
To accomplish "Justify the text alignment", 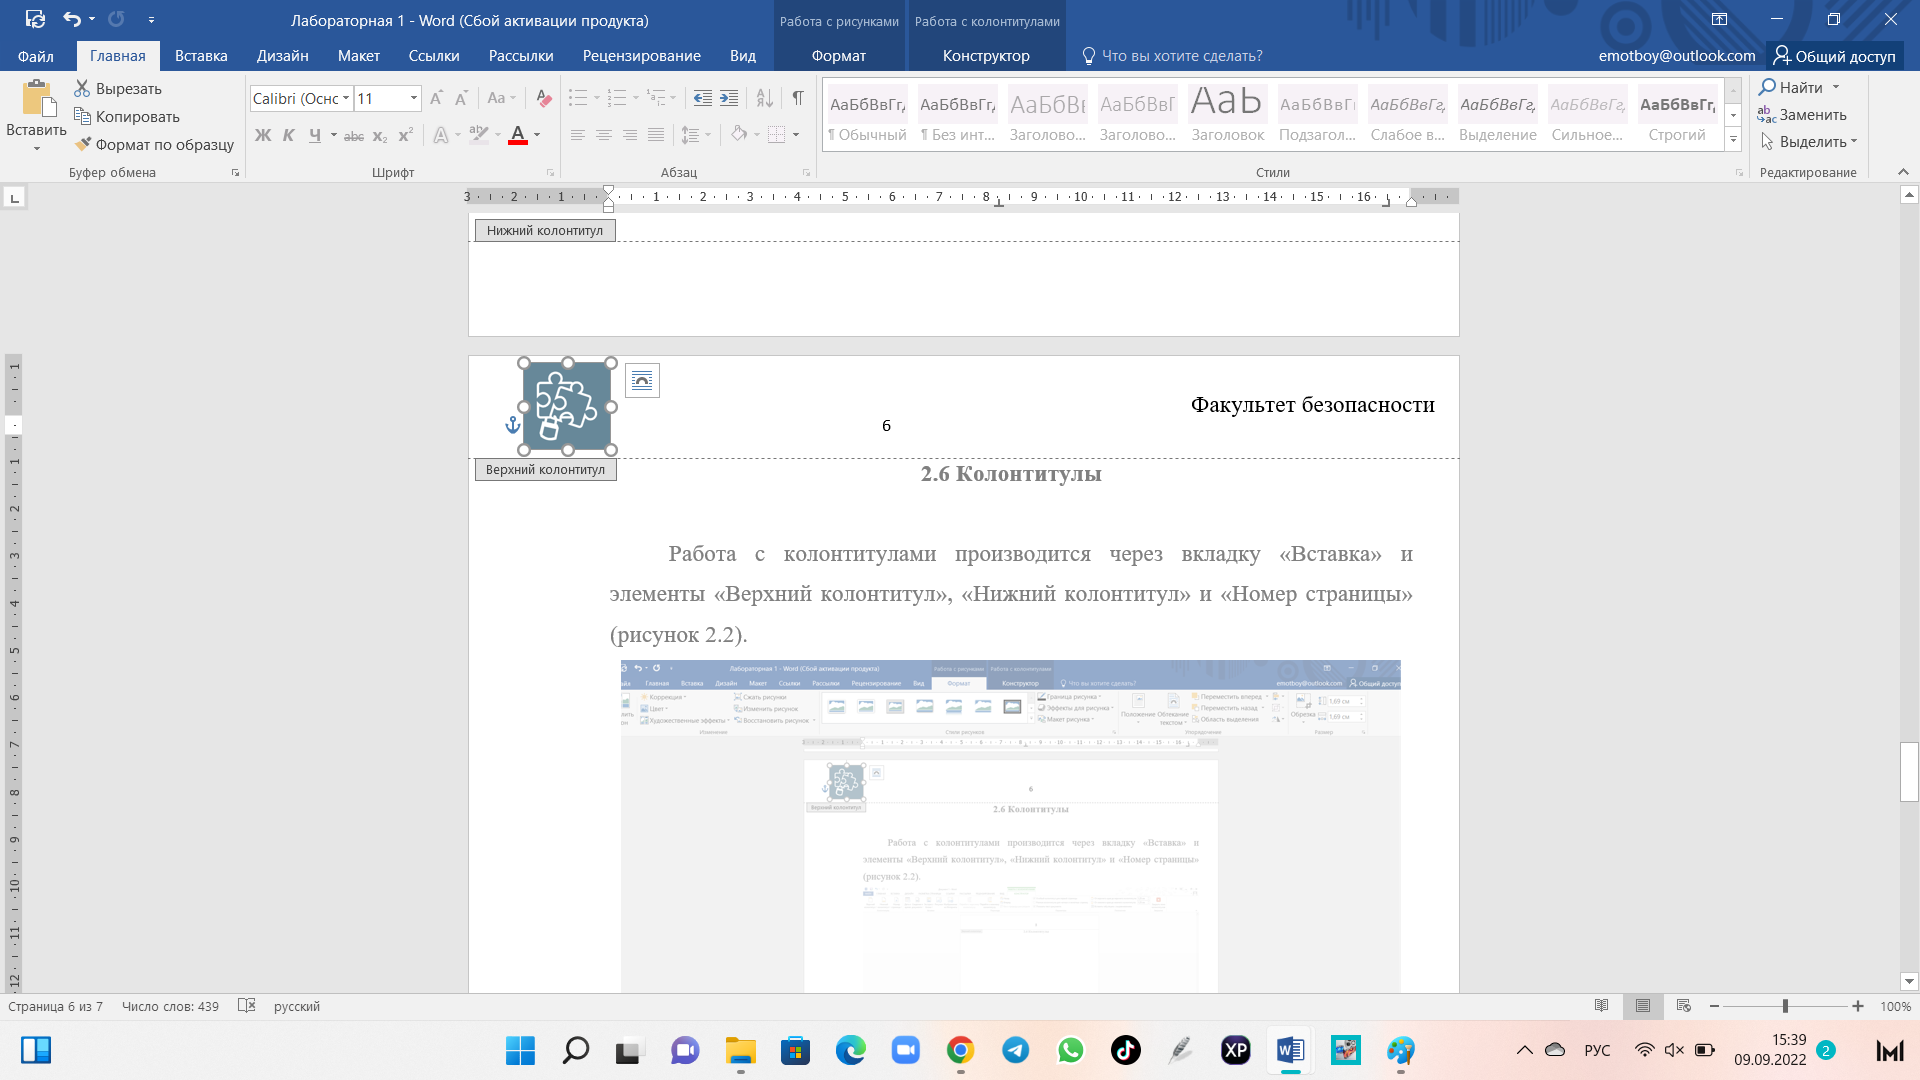I will click(656, 135).
